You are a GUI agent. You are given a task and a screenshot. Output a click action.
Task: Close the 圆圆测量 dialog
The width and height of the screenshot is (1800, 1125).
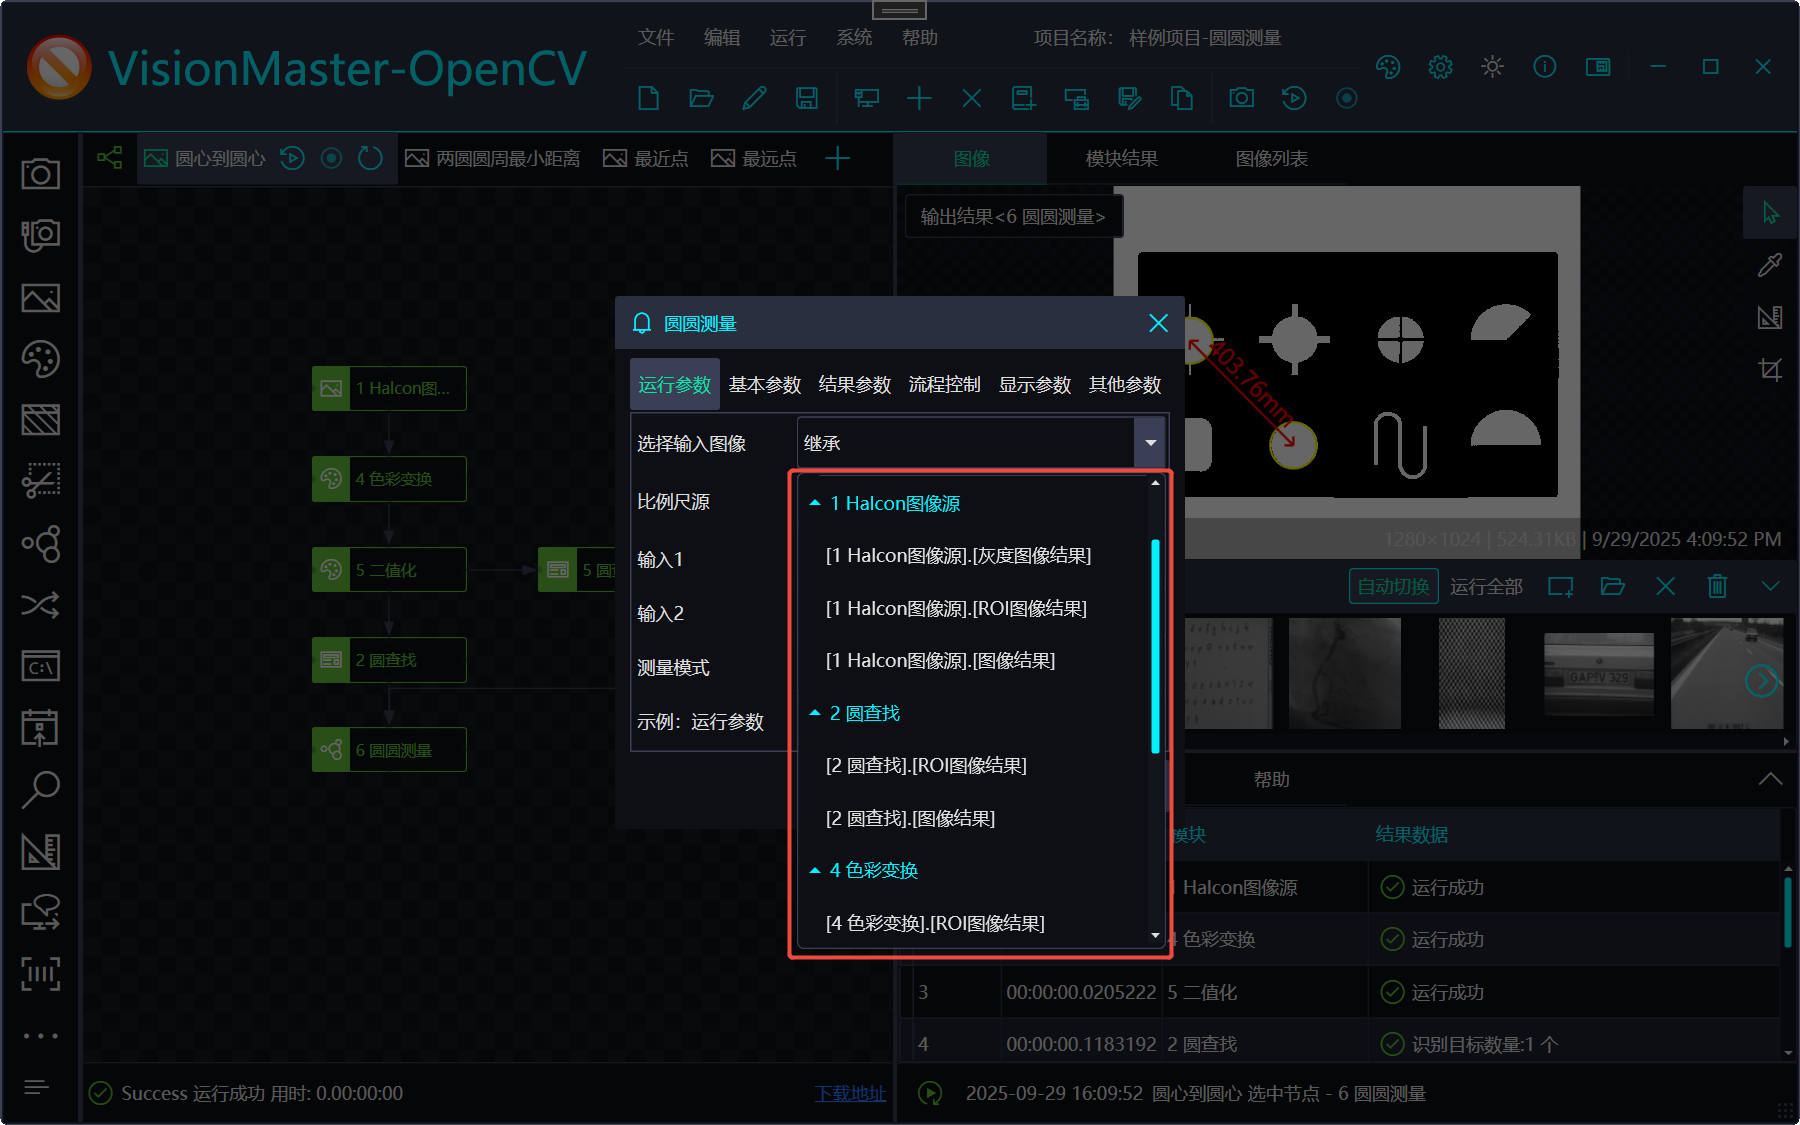(1159, 323)
